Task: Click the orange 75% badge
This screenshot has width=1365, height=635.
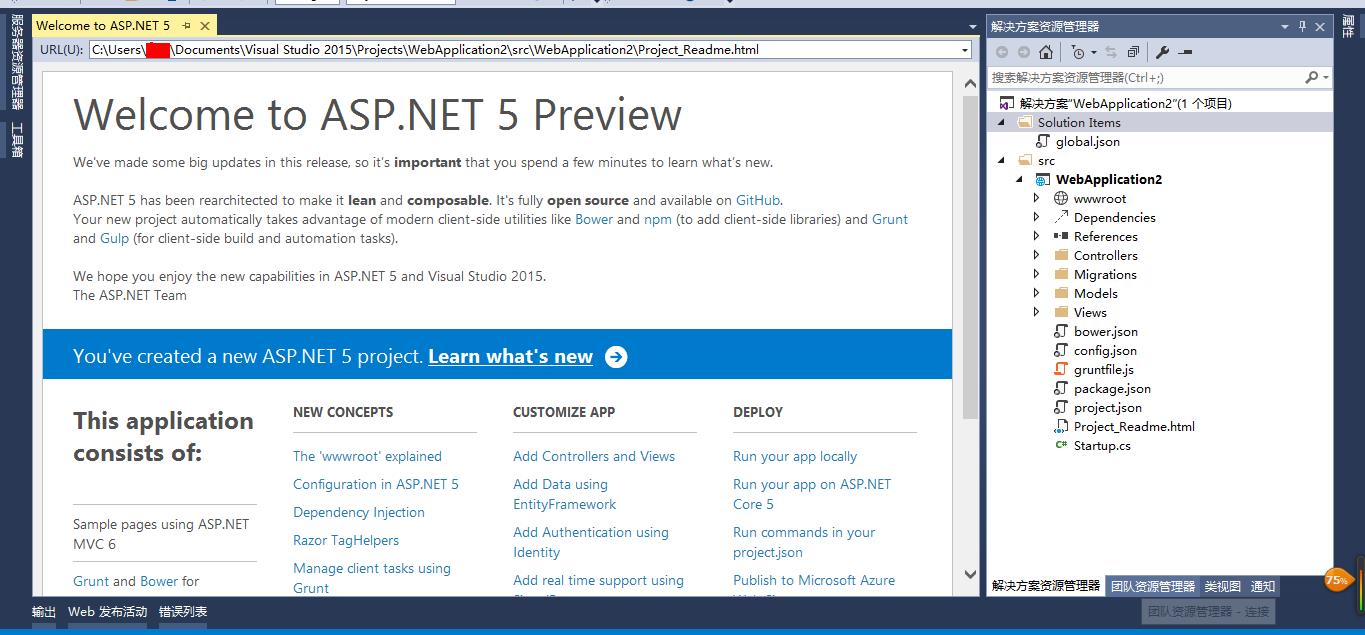Action: (x=1336, y=579)
